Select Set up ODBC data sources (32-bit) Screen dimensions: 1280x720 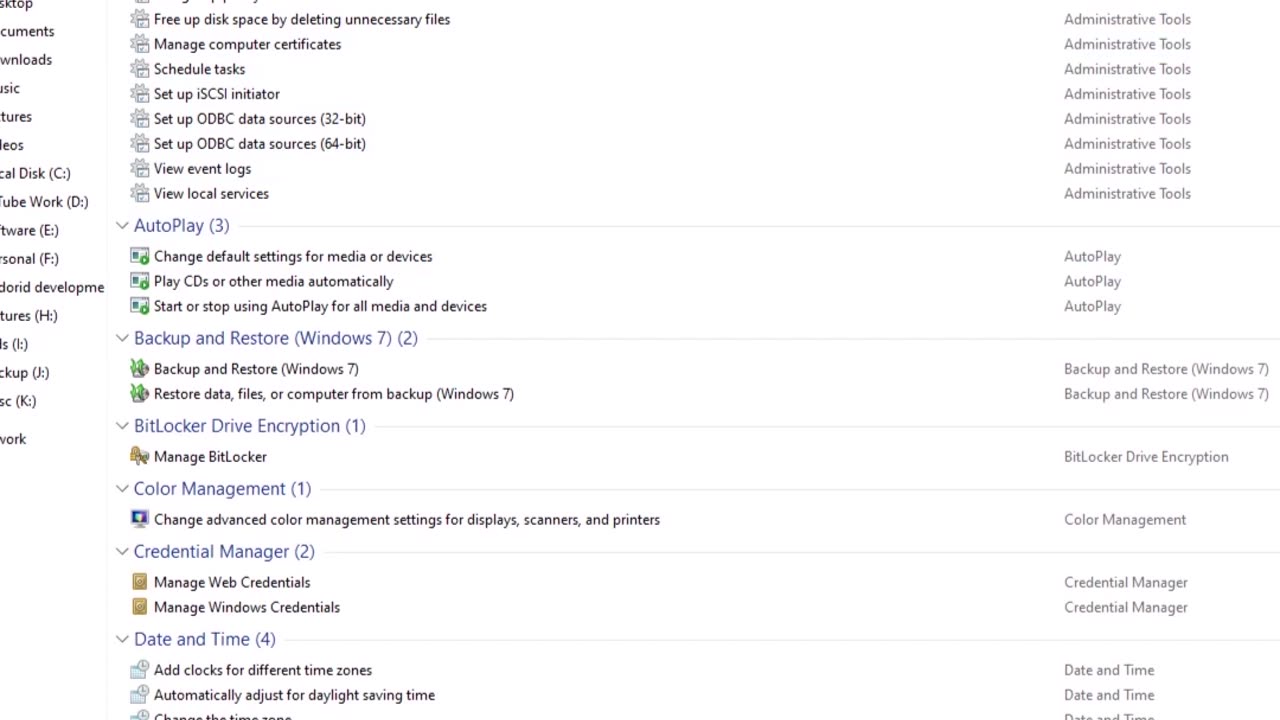tap(260, 119)
